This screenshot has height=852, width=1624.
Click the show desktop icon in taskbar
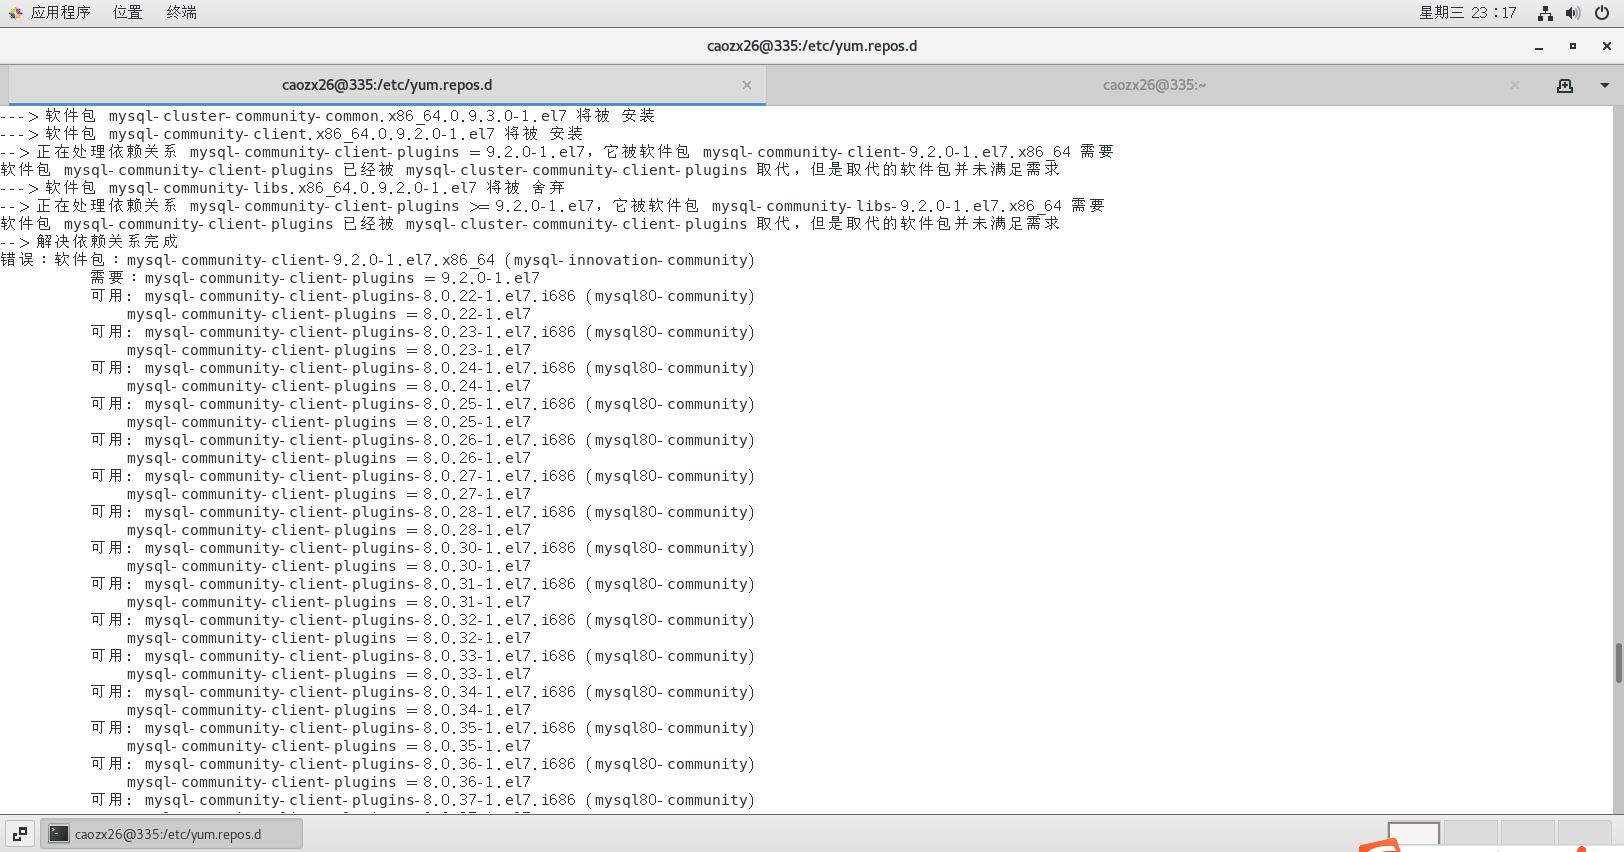pyautogui.click(x=20, y=834)
